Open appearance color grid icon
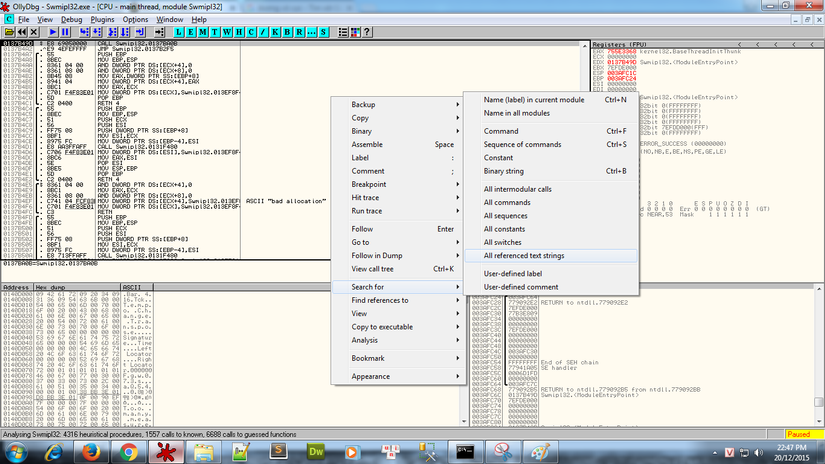 (356, 32)
